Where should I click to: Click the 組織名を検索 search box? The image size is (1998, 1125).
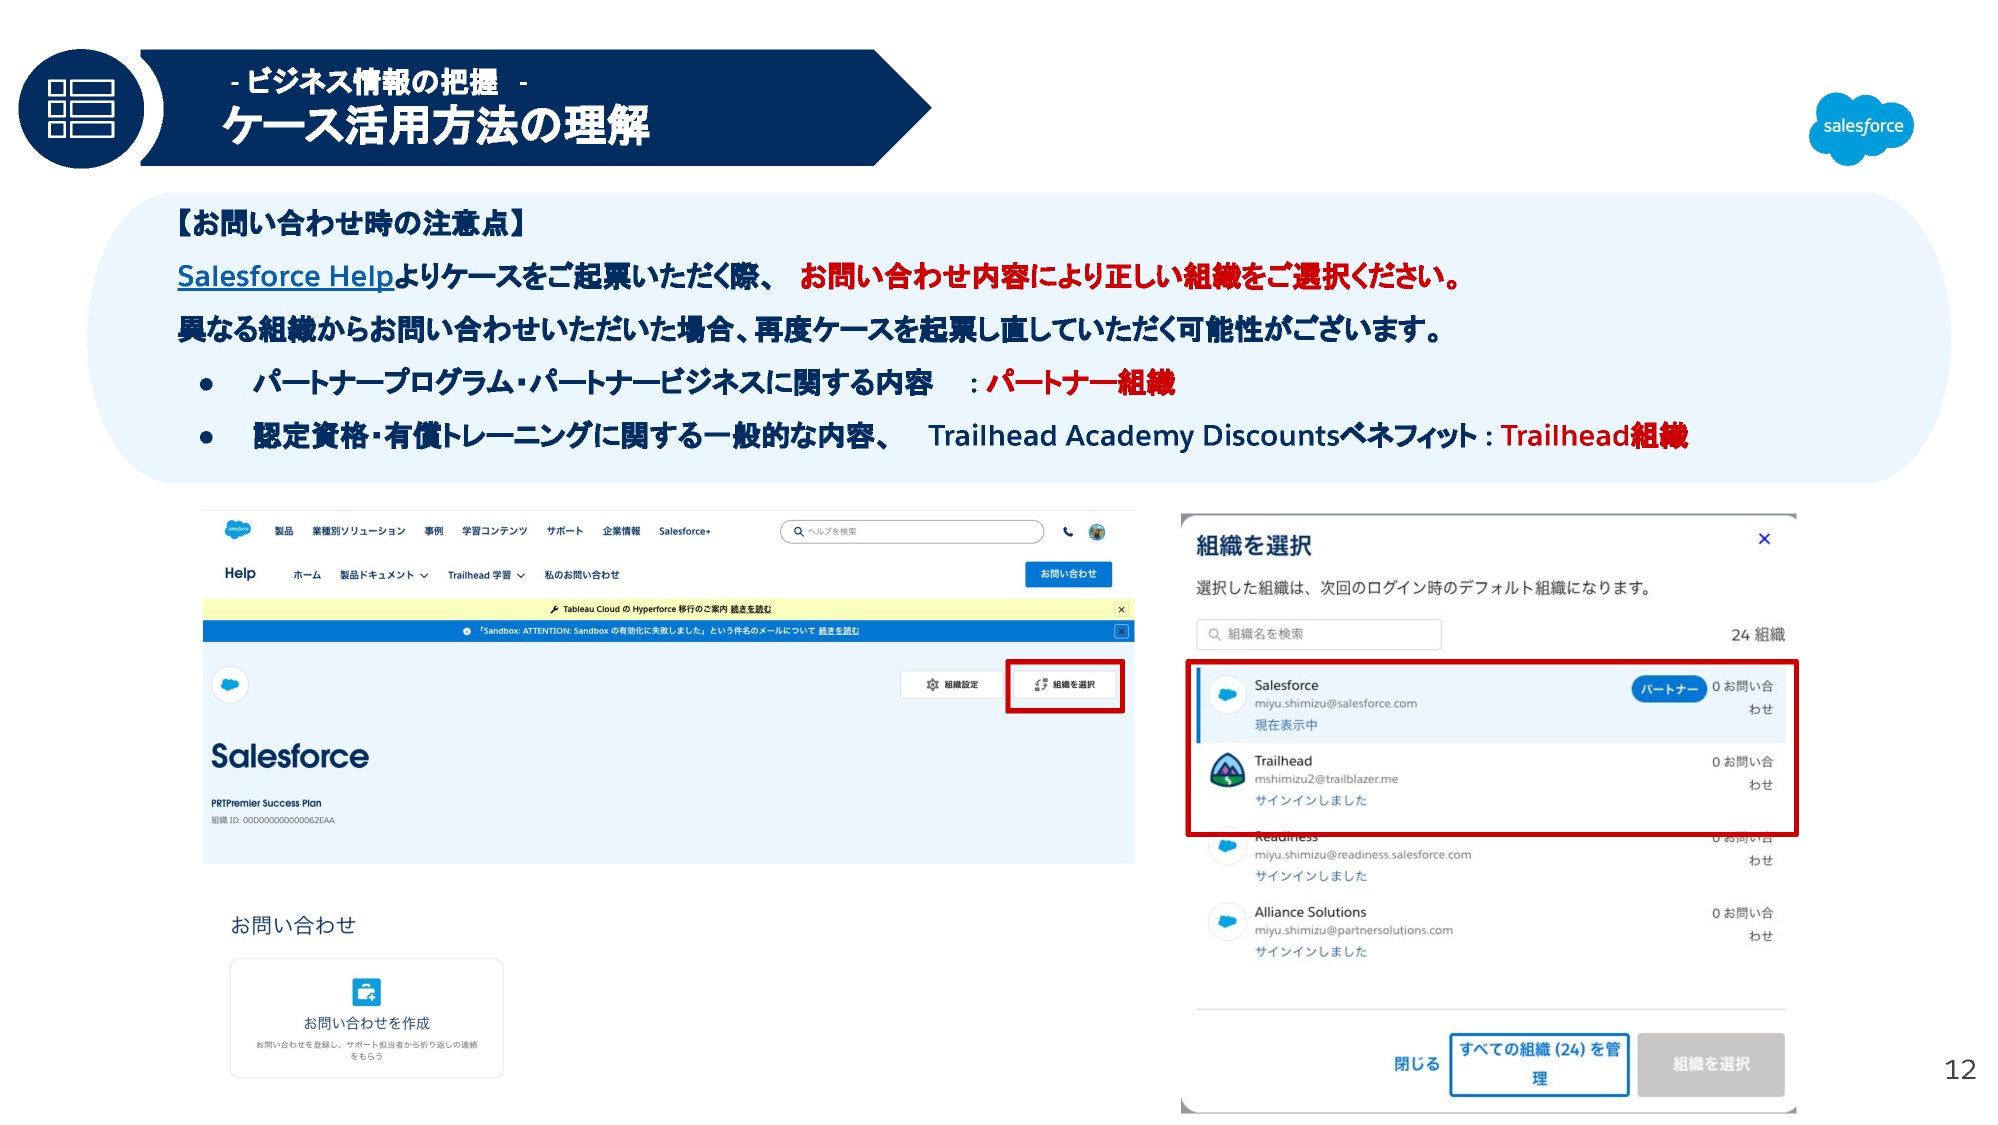[1320, 634]
